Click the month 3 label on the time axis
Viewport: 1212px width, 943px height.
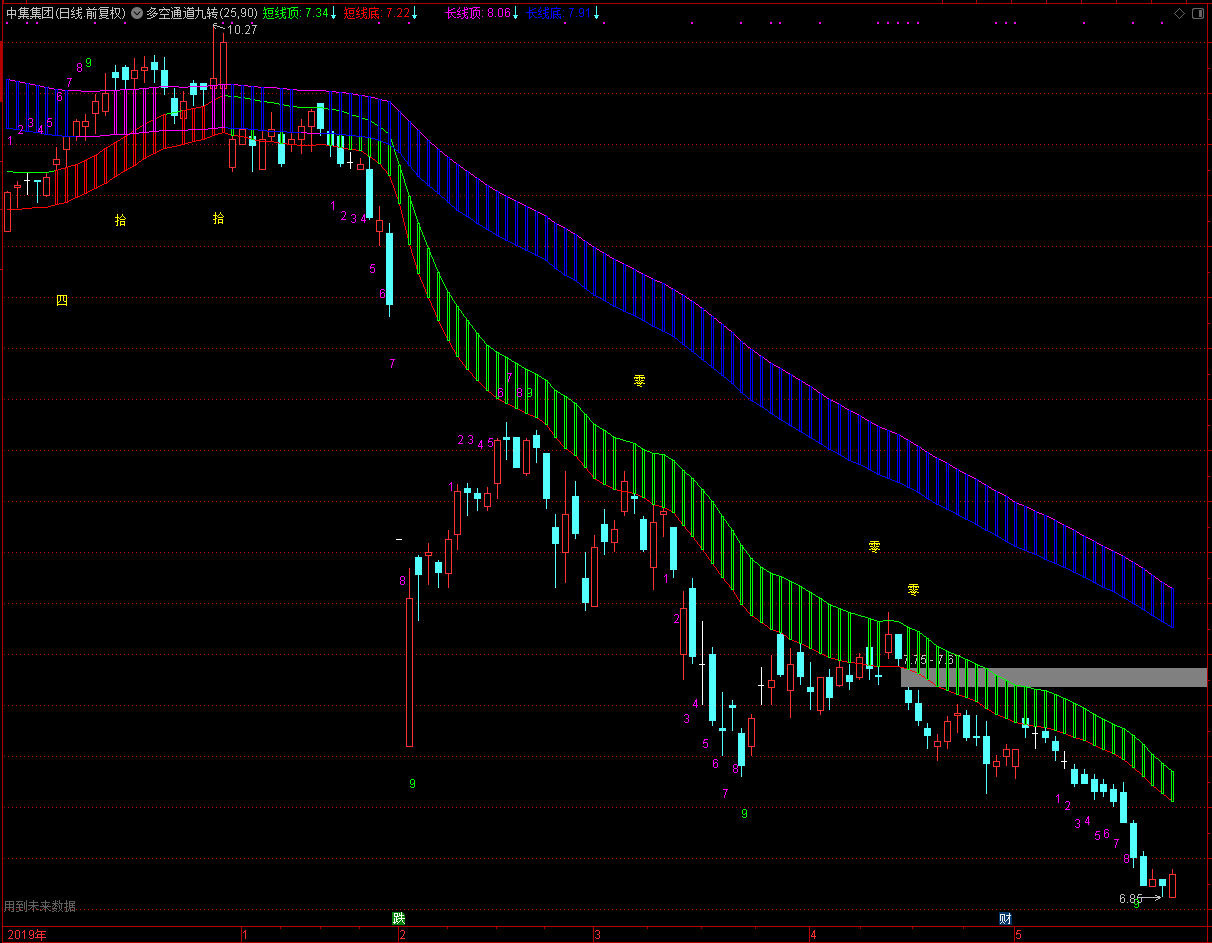click(597, 935)
